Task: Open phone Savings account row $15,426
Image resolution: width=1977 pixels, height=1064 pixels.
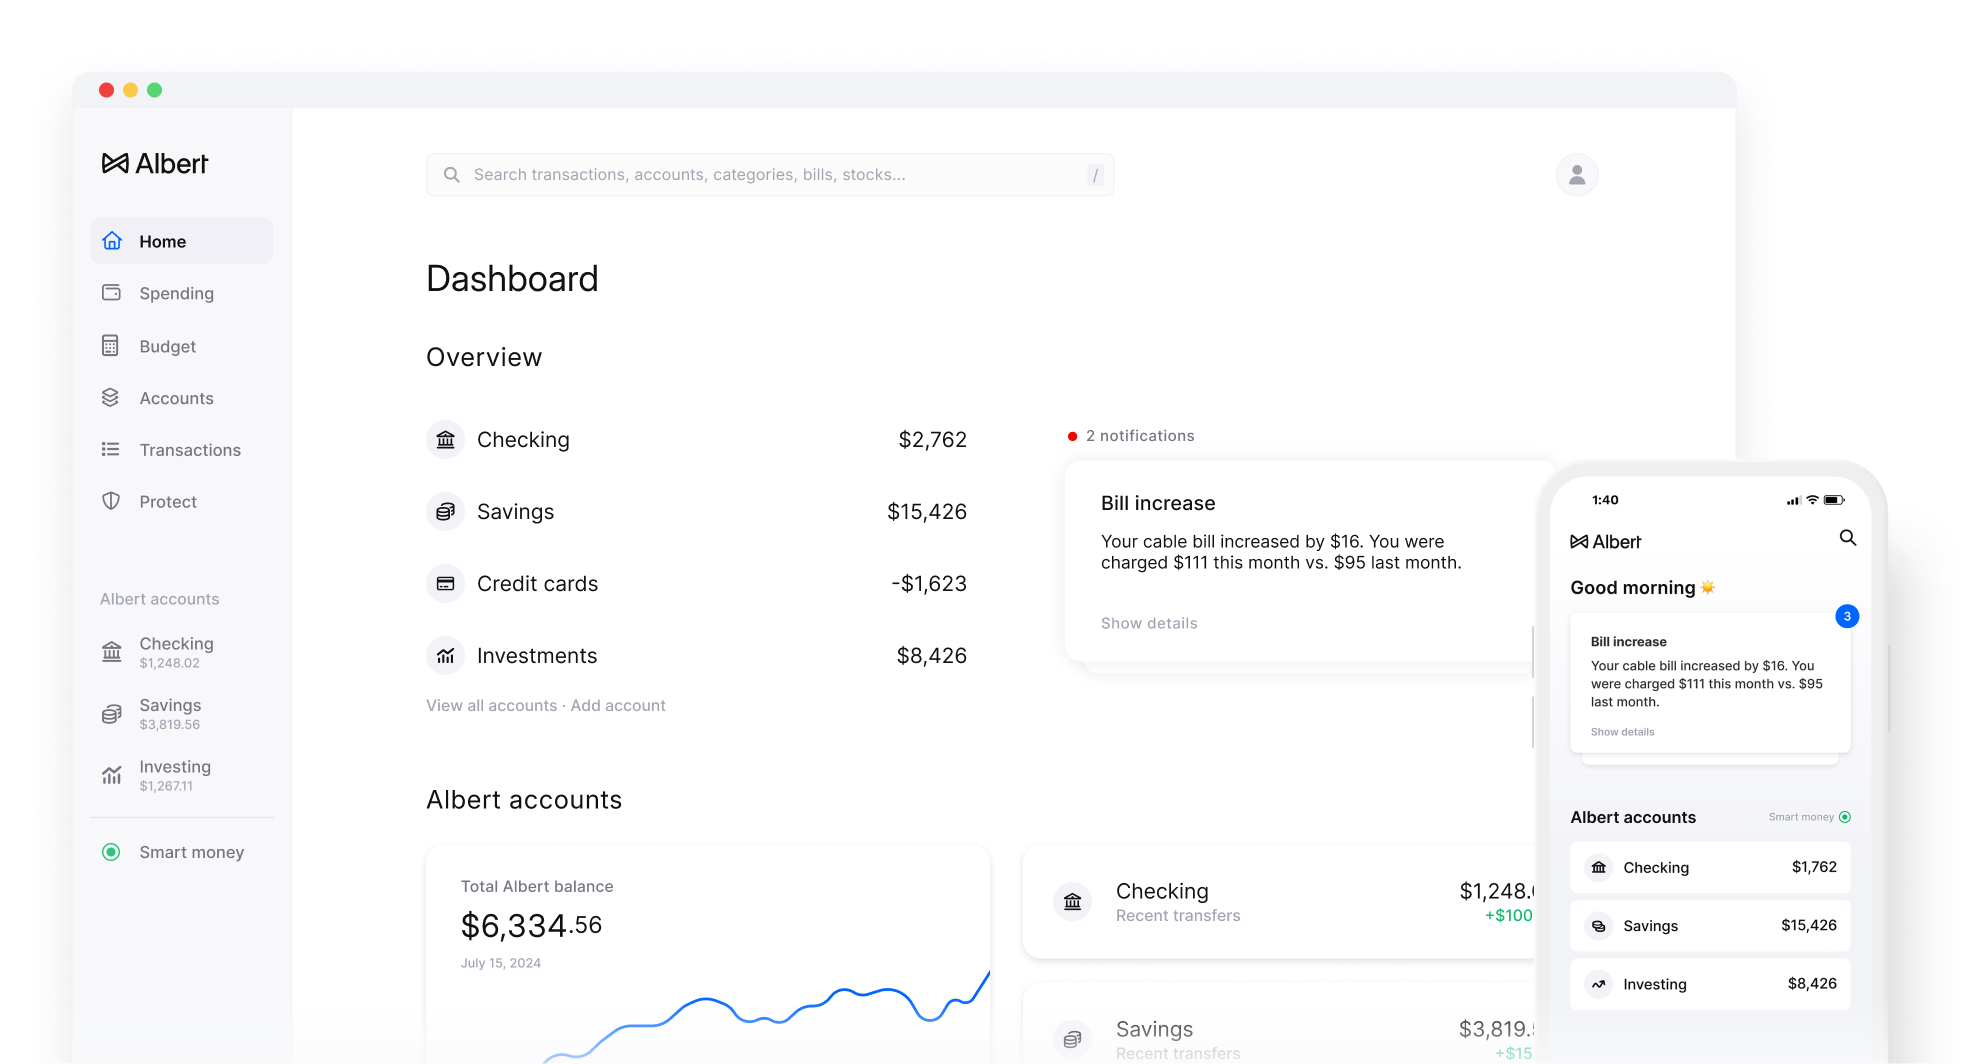Action: 1710,926
